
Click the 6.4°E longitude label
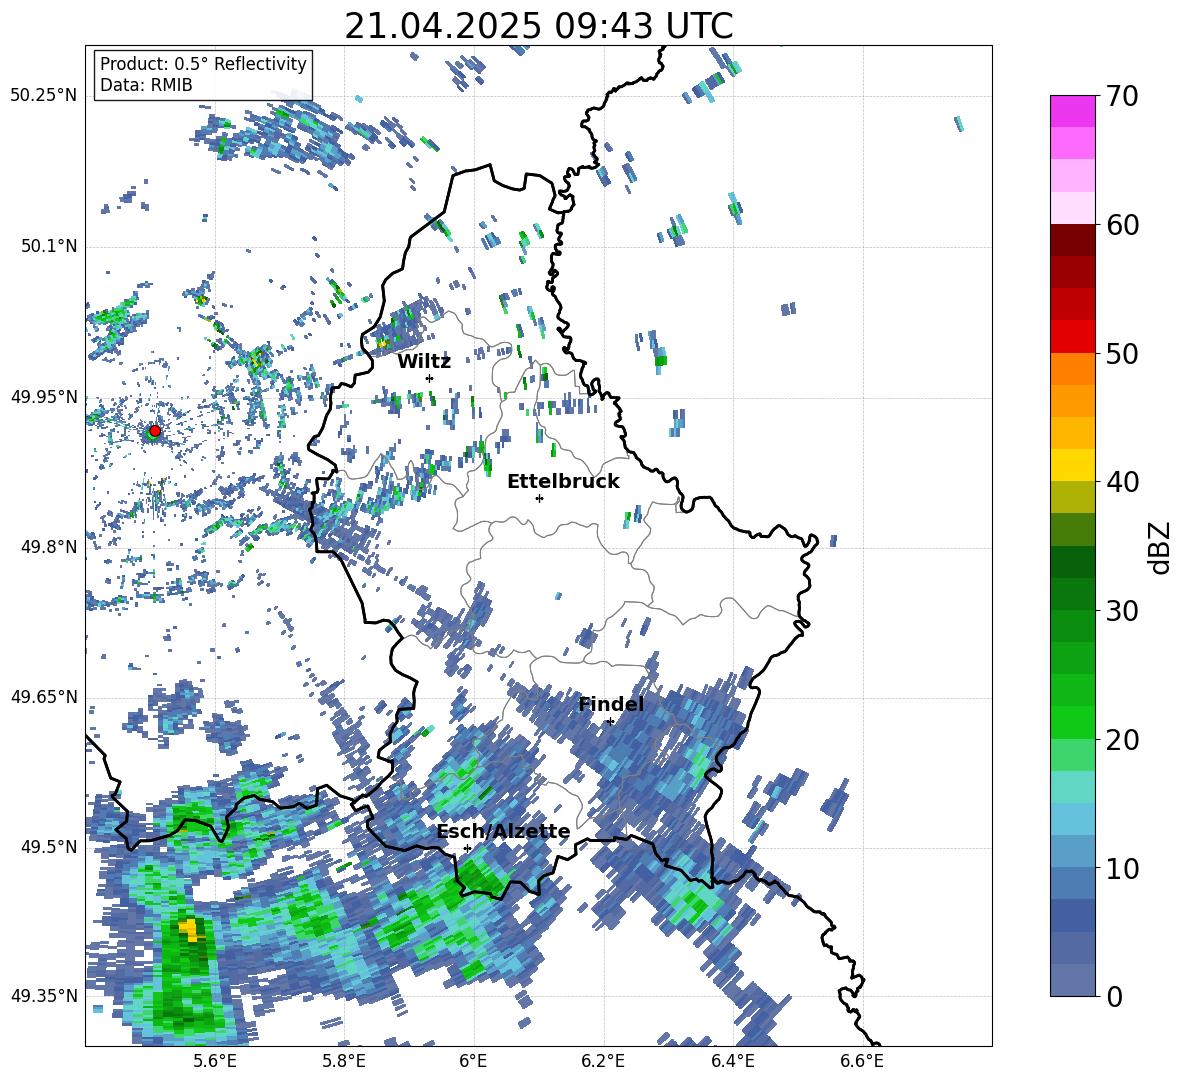click(733, 1061)
